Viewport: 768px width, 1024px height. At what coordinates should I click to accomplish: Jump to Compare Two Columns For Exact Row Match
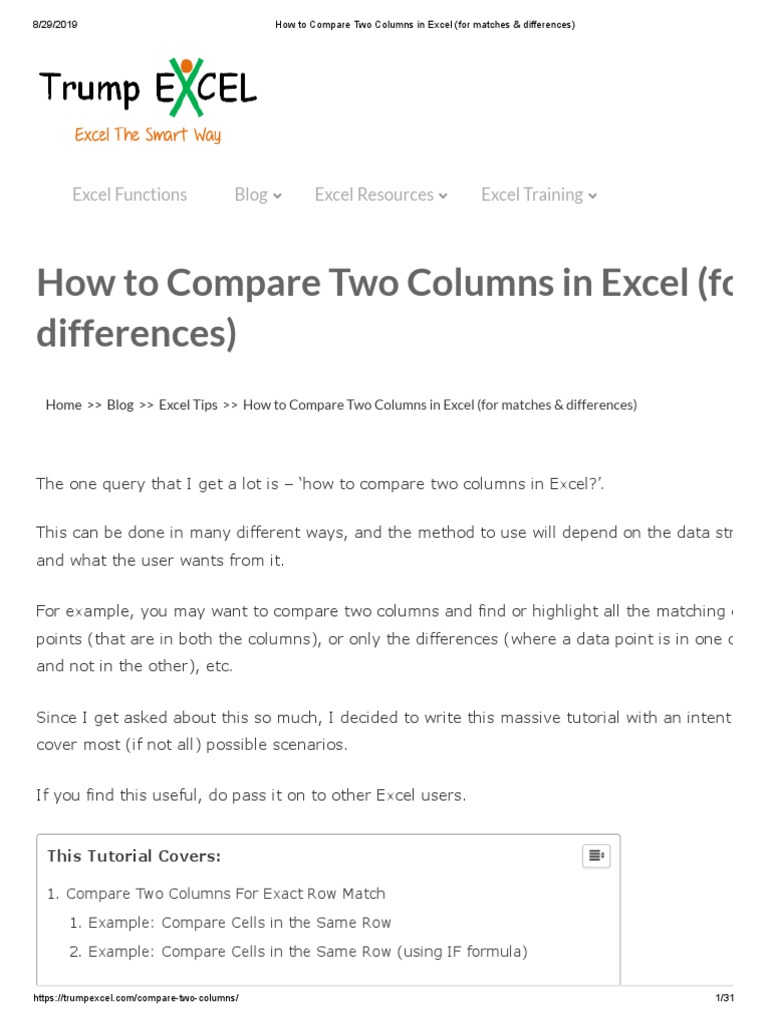pyautogui.click(x=225, y=893)
